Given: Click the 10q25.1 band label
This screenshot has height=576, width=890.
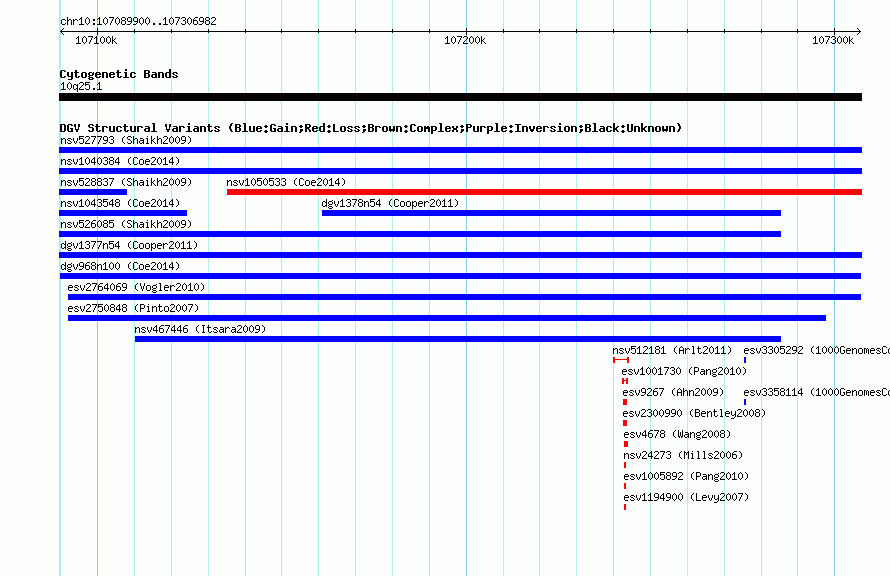Looking at the screenshot, I should (81, 86).
